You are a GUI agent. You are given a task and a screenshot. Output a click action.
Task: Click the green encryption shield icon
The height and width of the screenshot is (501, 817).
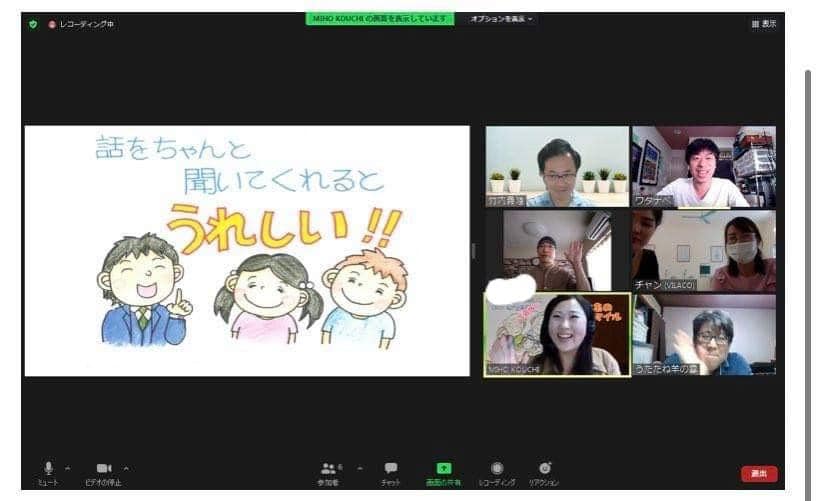[33, 24]
